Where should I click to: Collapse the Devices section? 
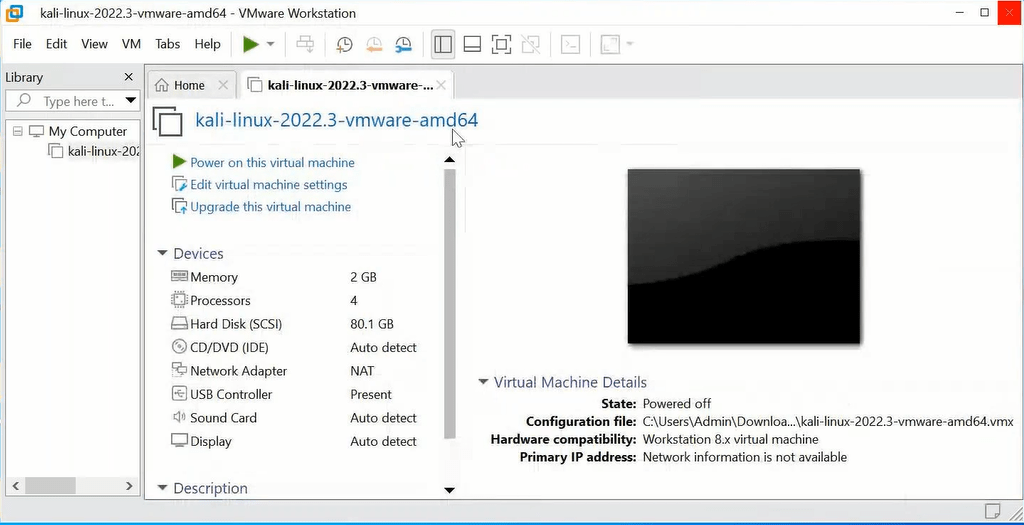pyautogui.click(x=163, y=253)
